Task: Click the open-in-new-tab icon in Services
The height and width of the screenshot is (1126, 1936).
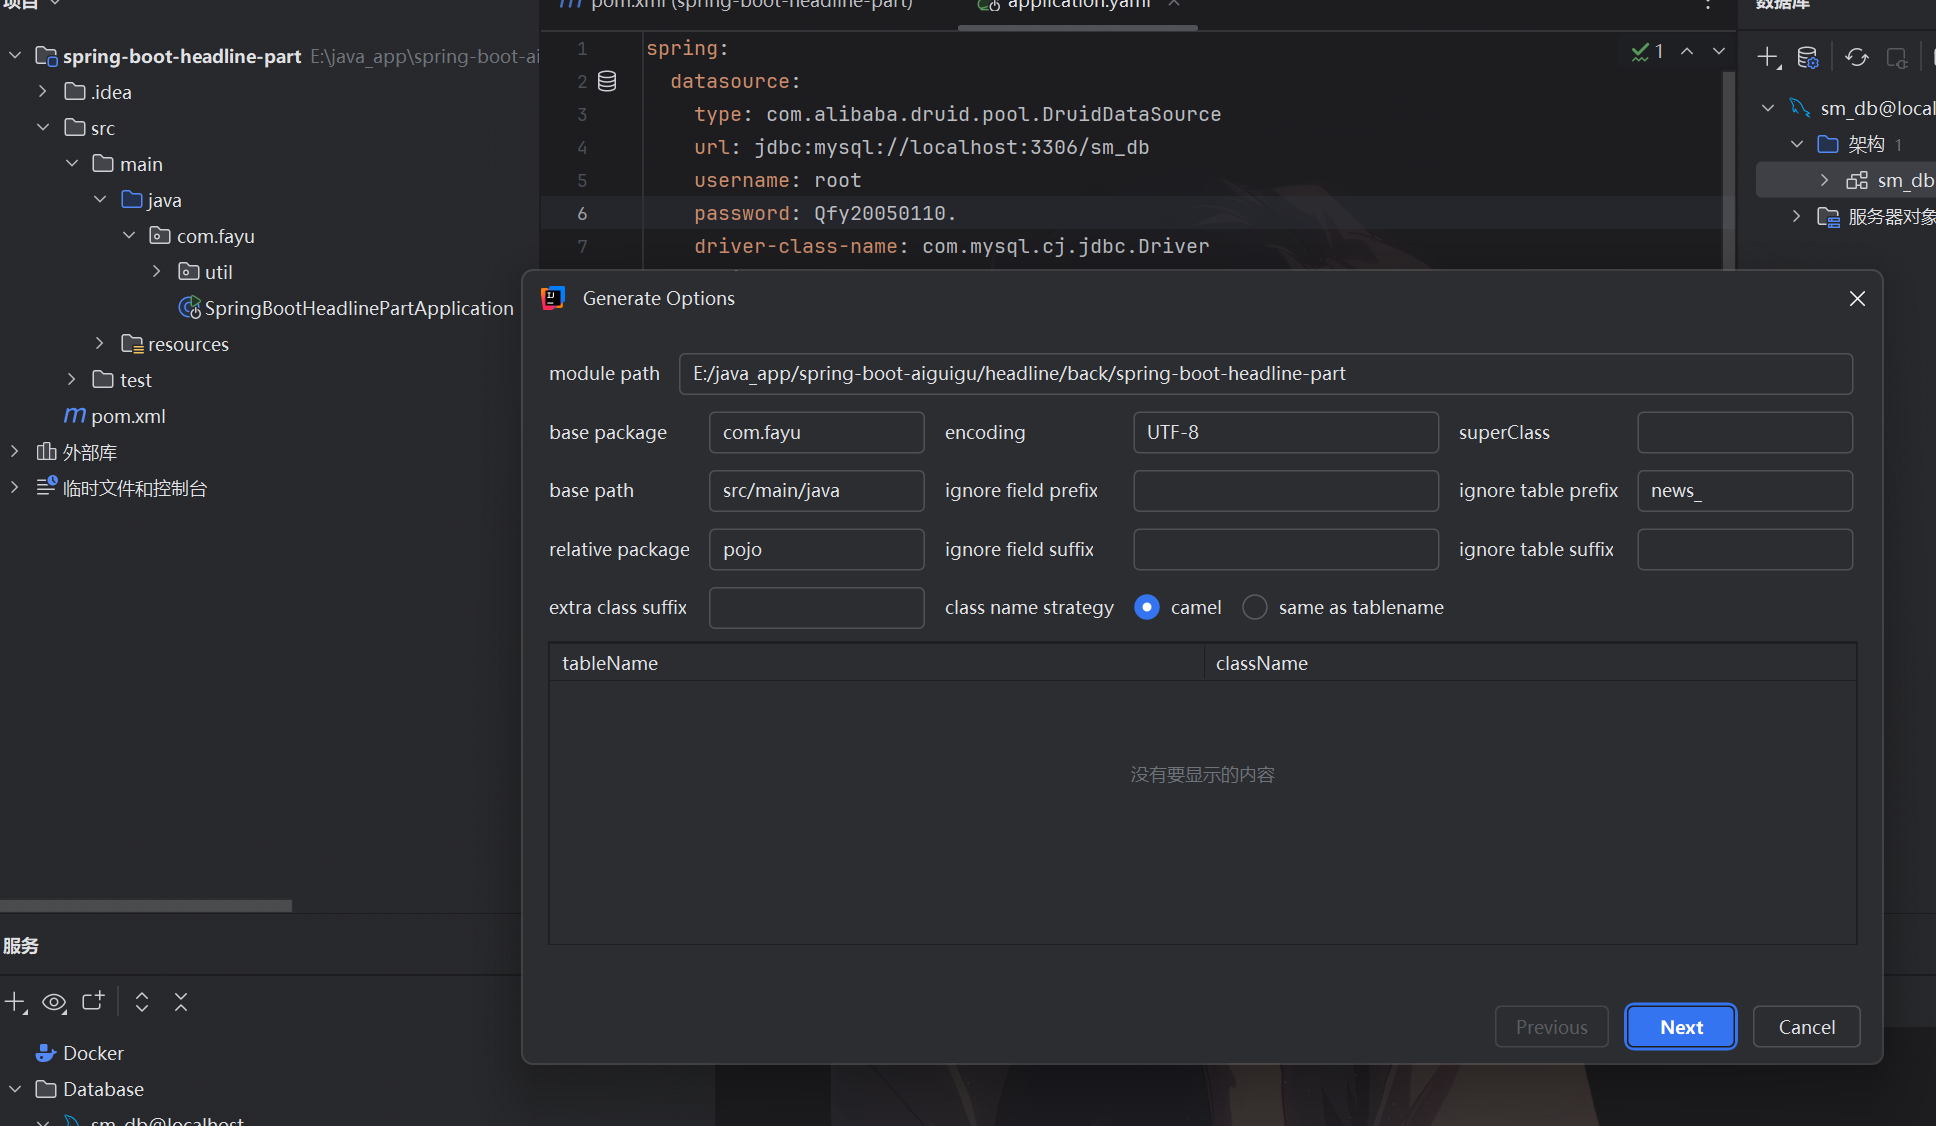Action: [93, 1002]
